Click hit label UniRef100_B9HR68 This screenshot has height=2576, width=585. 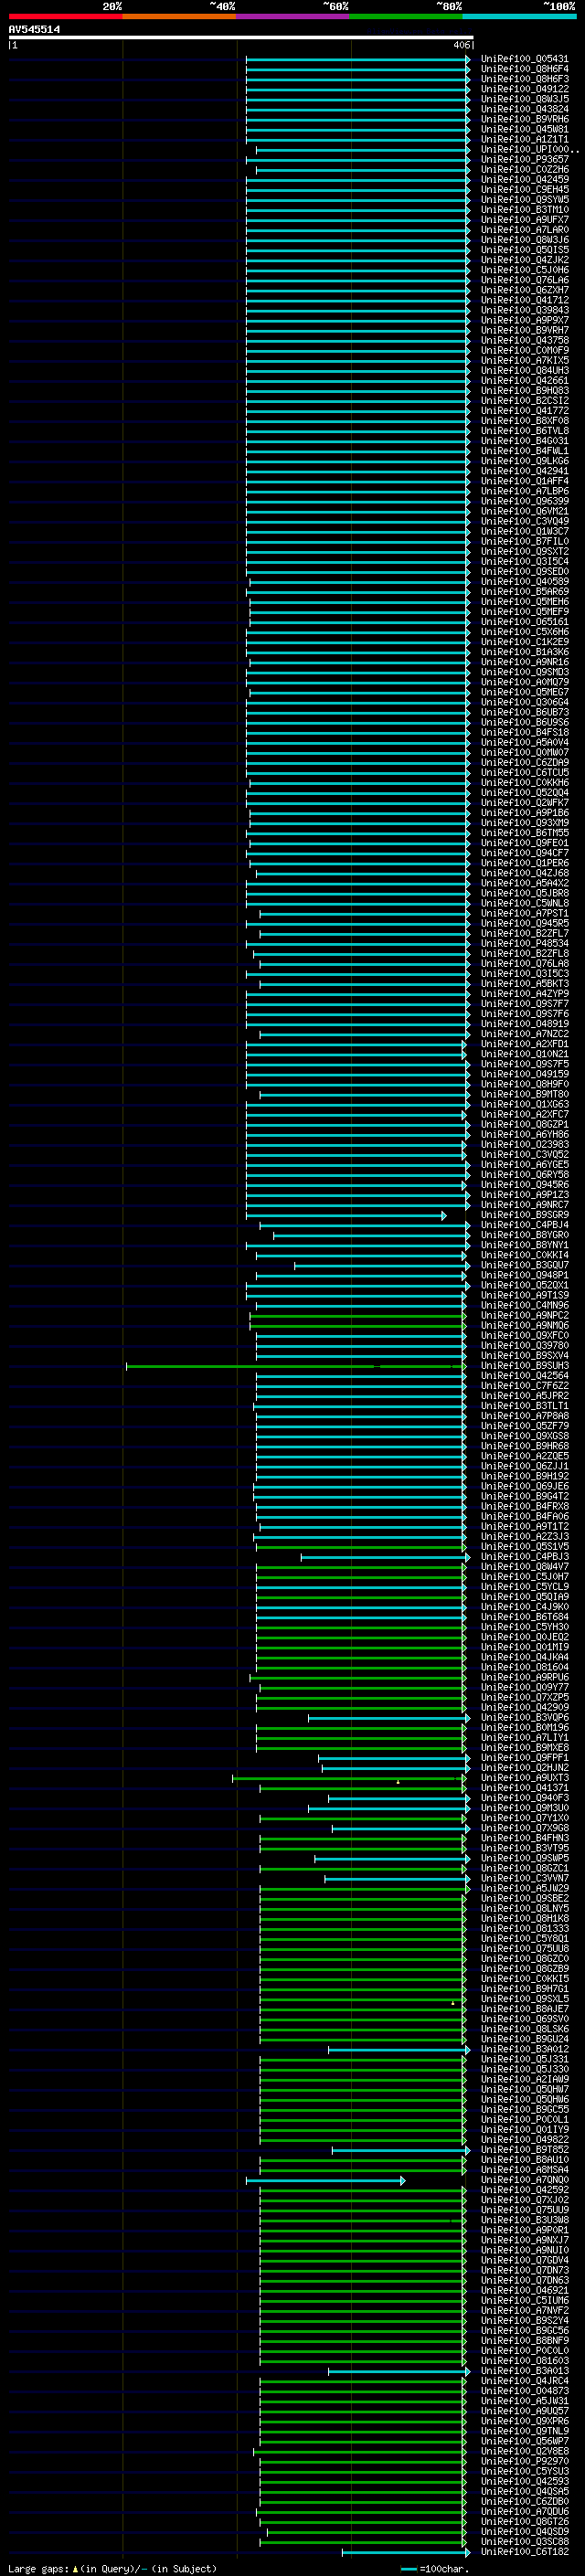[524, 1446]
